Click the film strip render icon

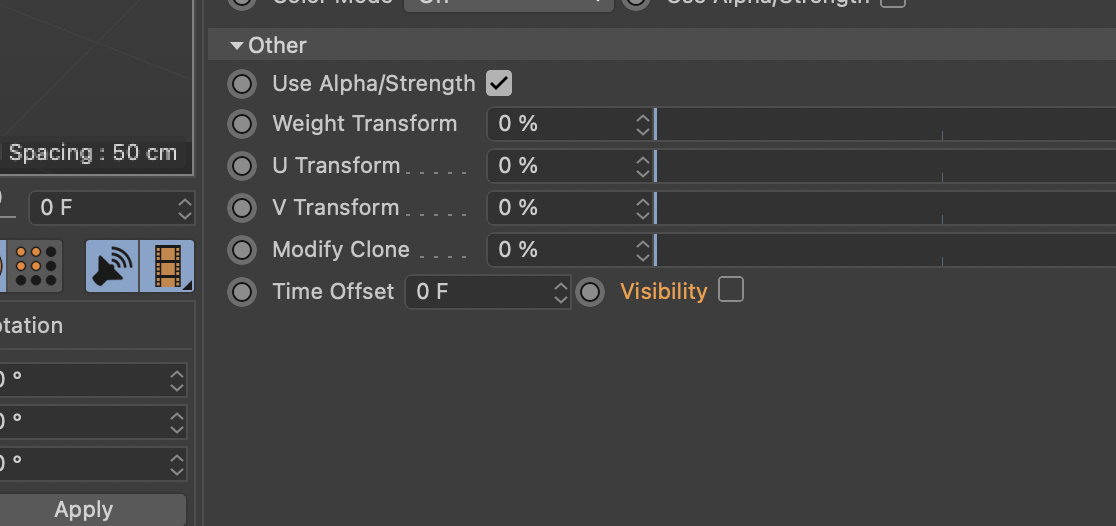(x=167, y=266)
